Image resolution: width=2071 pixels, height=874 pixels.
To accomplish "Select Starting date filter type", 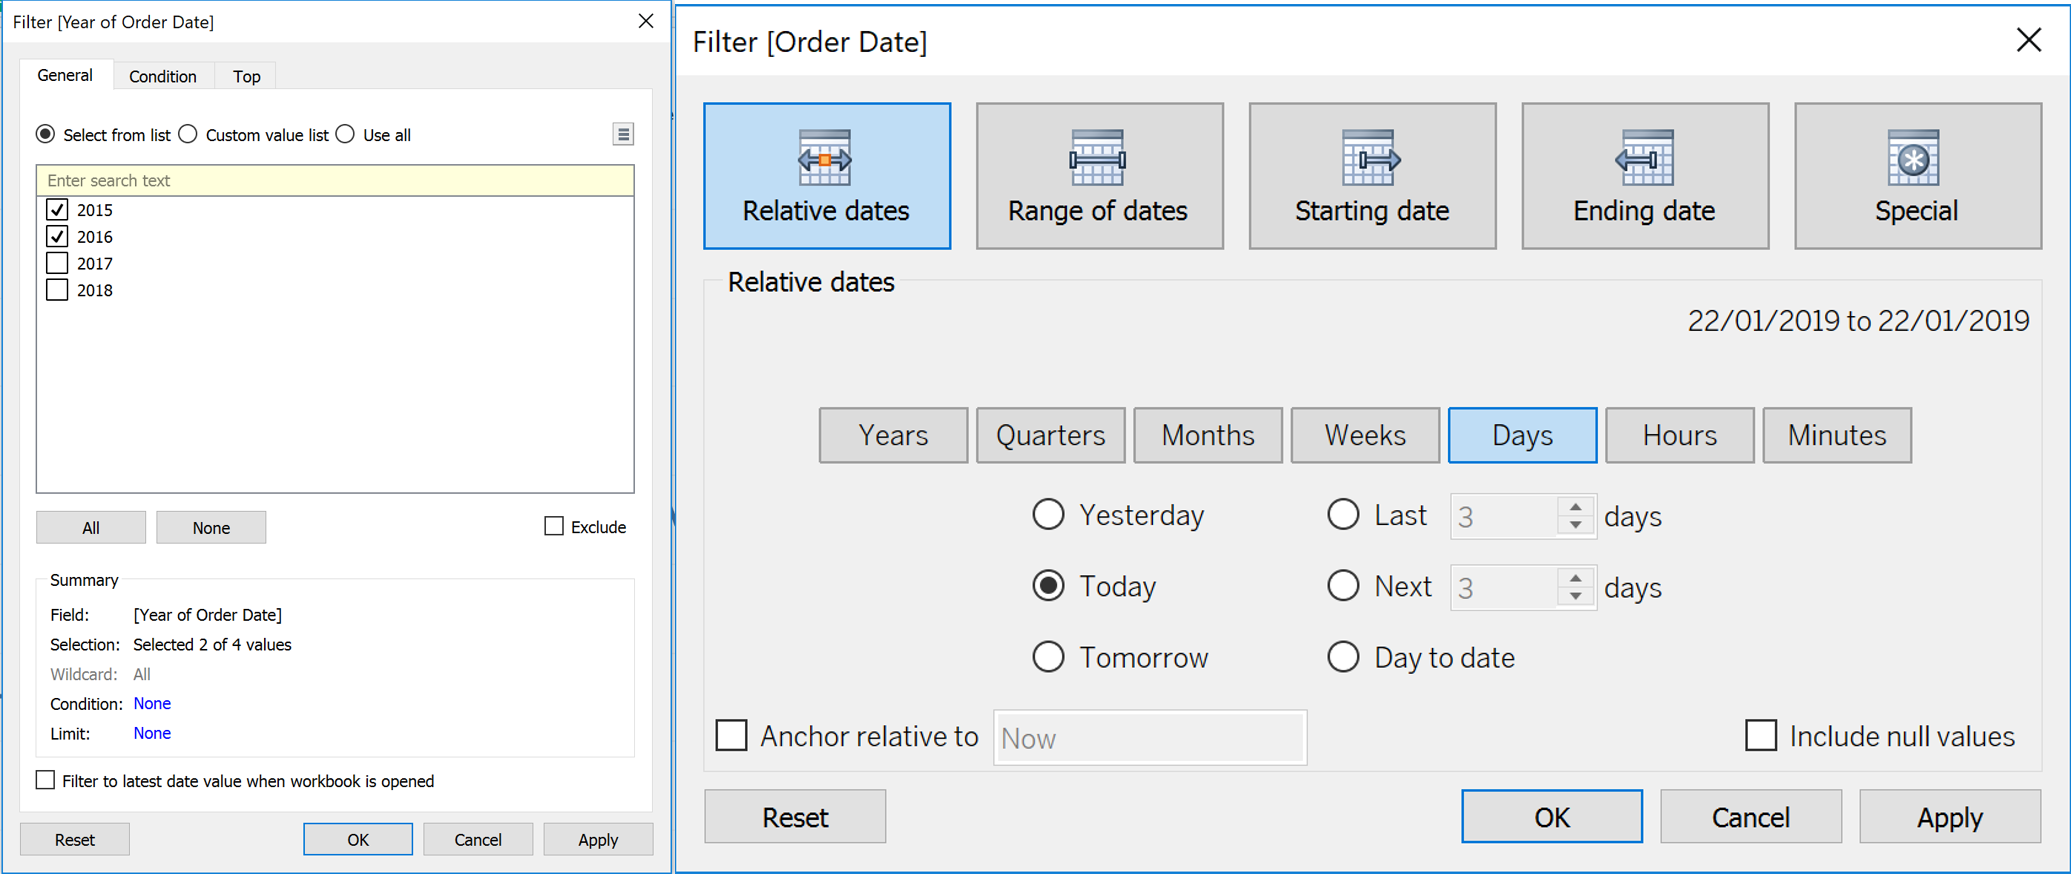I will [x=1372, y=176].
